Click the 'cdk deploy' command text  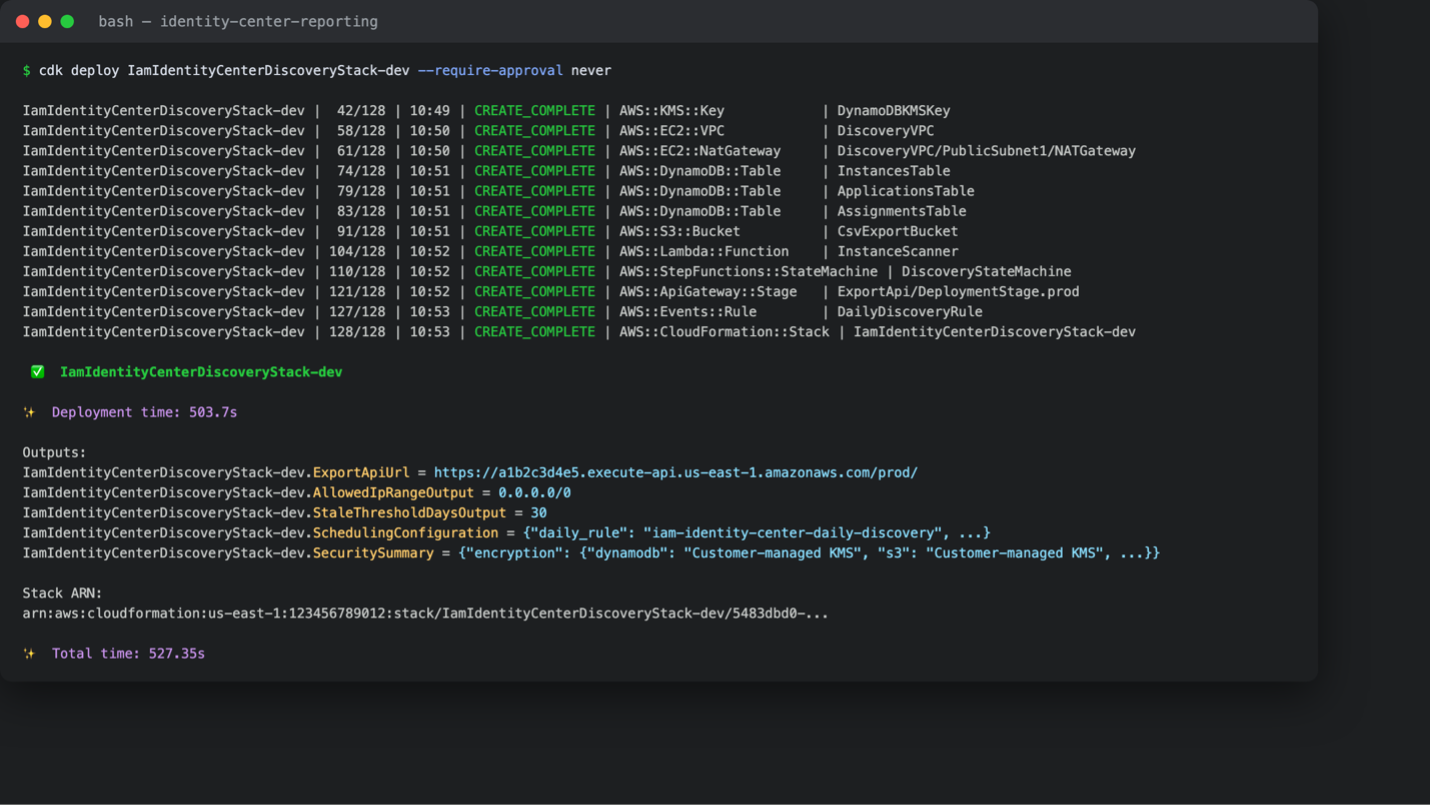pos(79,71)
